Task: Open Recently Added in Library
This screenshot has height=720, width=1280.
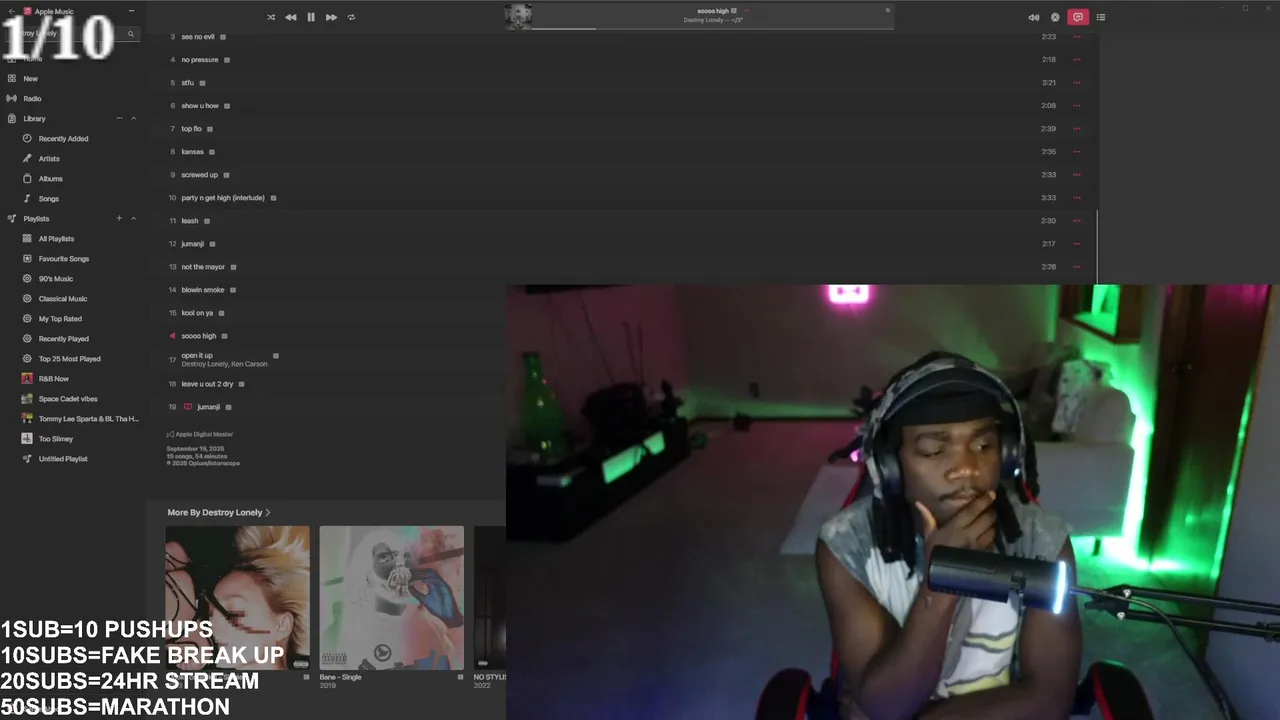Action: [x=63, y=139]
